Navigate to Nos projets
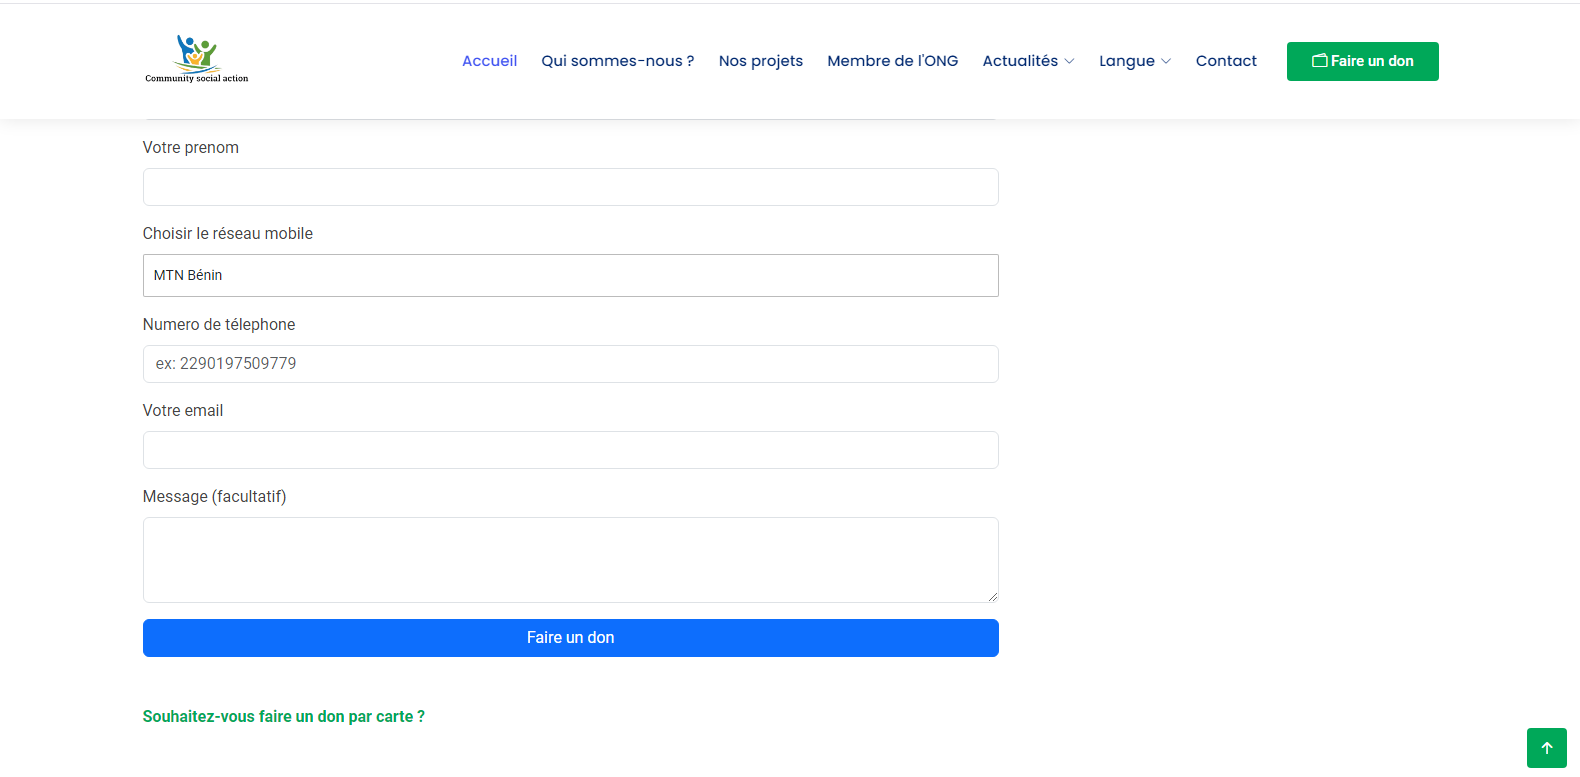Screen dimensions: 1580x777 [760, 61]
